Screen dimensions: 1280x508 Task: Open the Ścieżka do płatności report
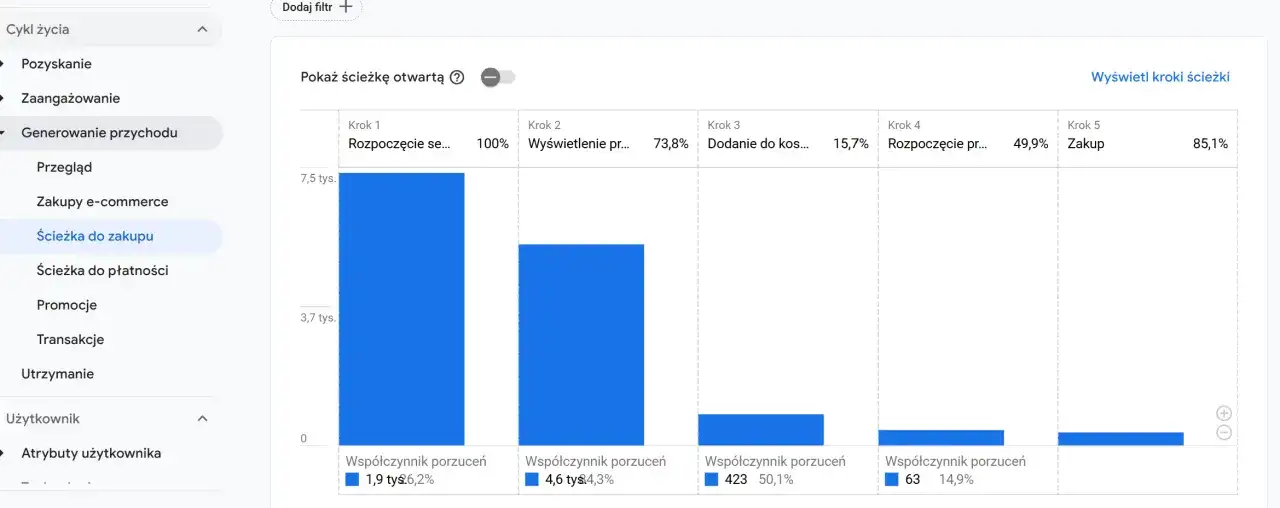102,271
